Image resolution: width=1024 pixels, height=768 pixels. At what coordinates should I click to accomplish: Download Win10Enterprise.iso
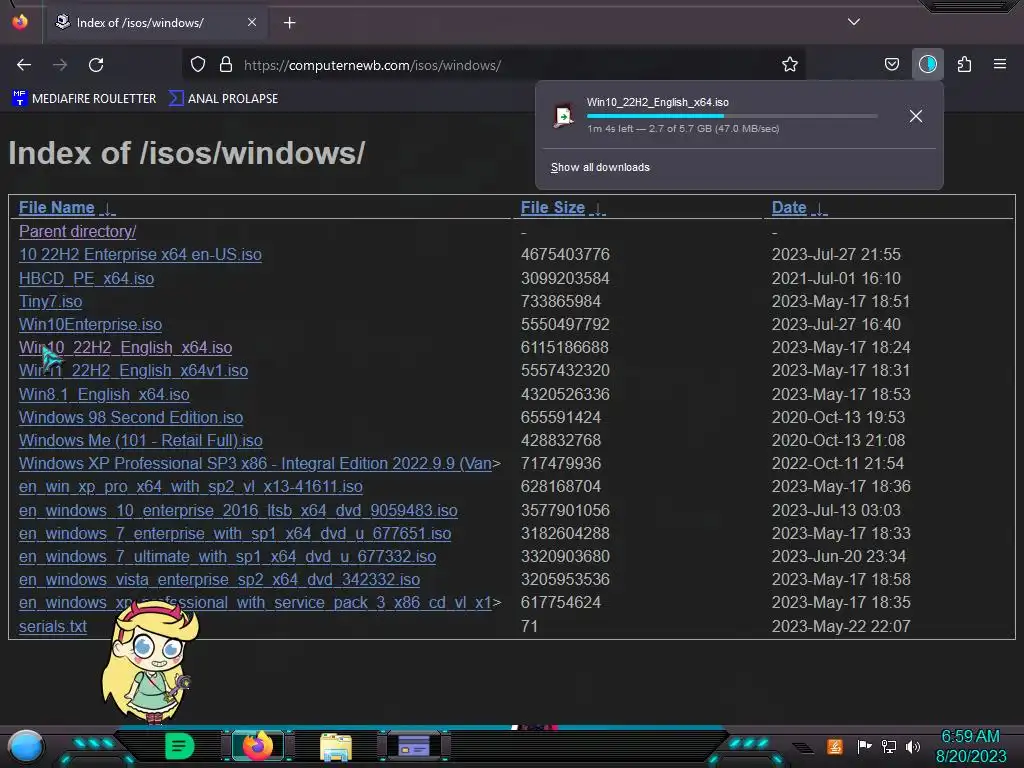click(90, 325)
